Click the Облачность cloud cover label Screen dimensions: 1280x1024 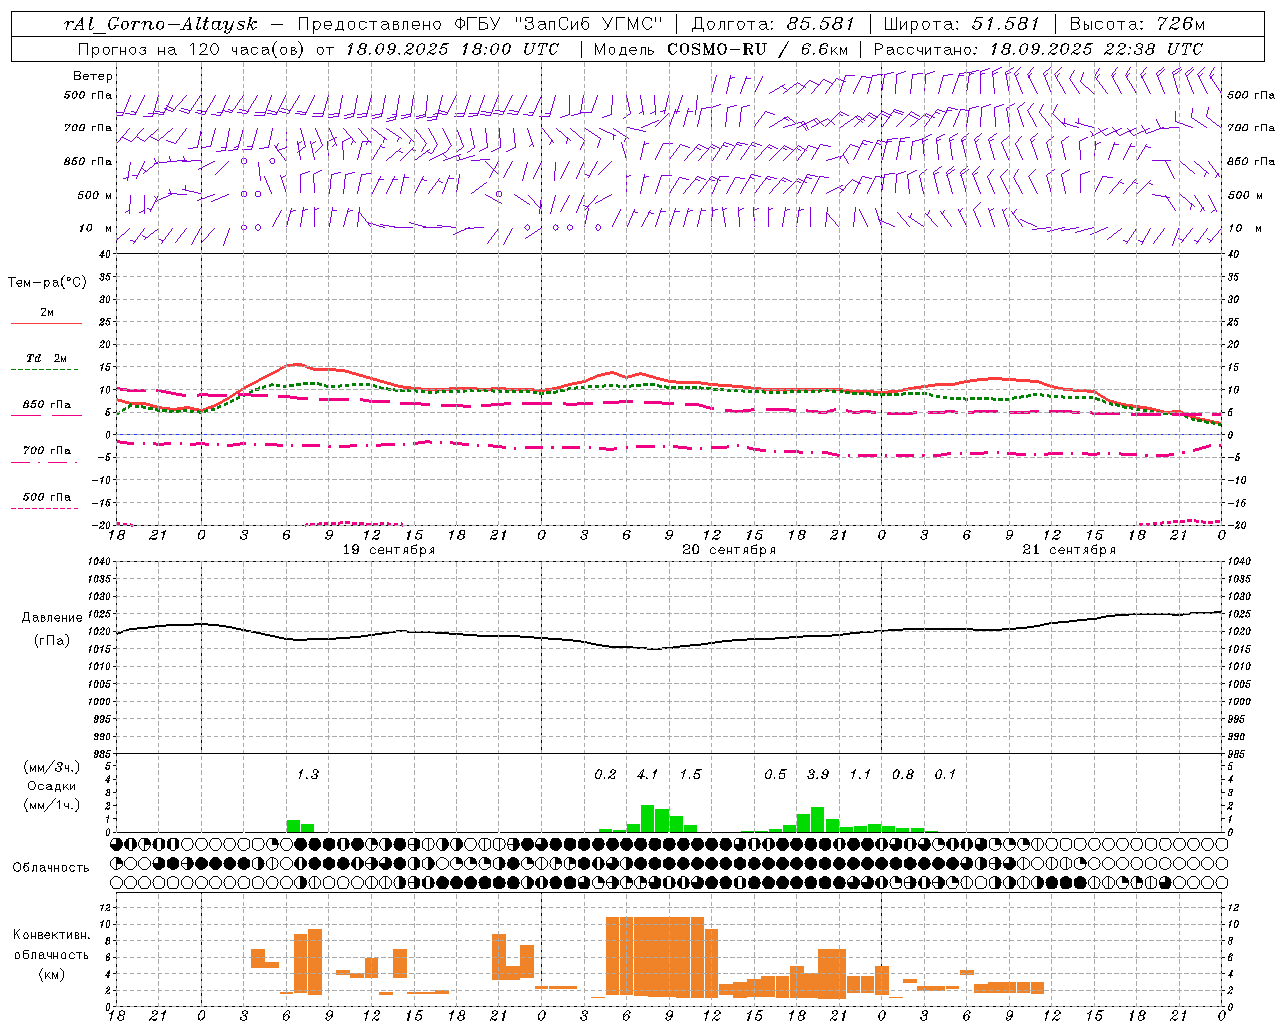(x=51, y=867)
